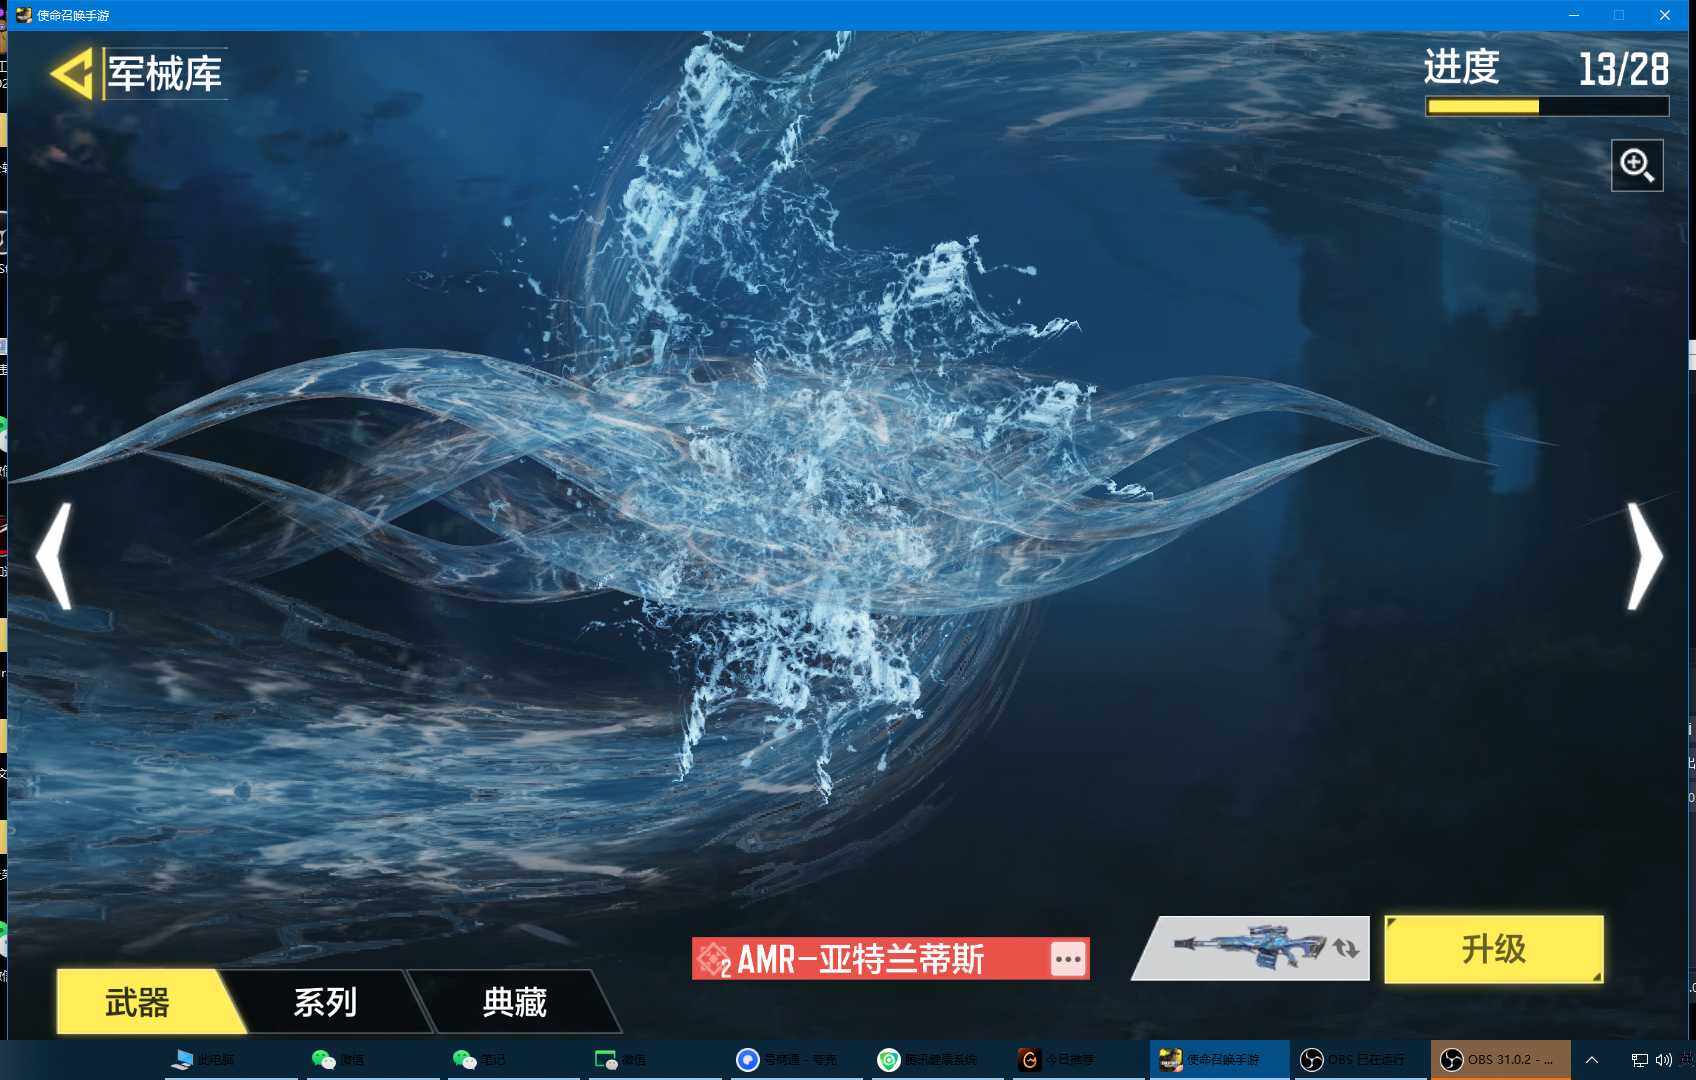1696x1080 pixels.
Task: Expand the system tray hidden icons
Action: [1592, 1060]
